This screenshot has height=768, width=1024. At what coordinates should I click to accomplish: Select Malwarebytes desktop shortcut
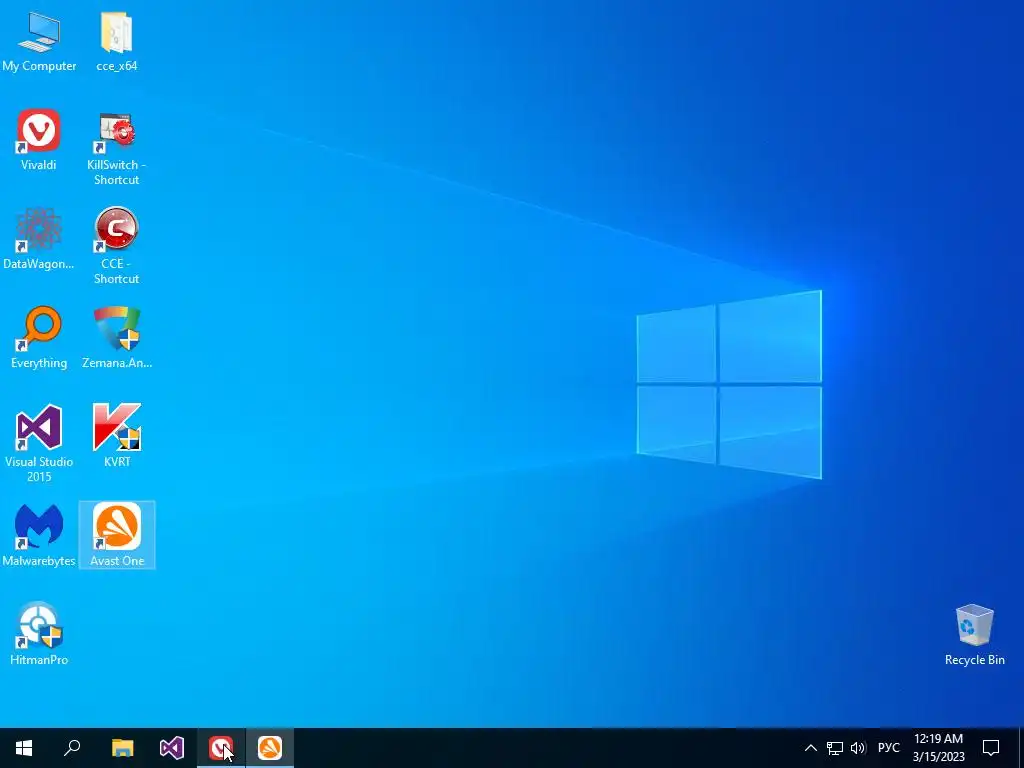pyautogui.click(x=39, y=536)
